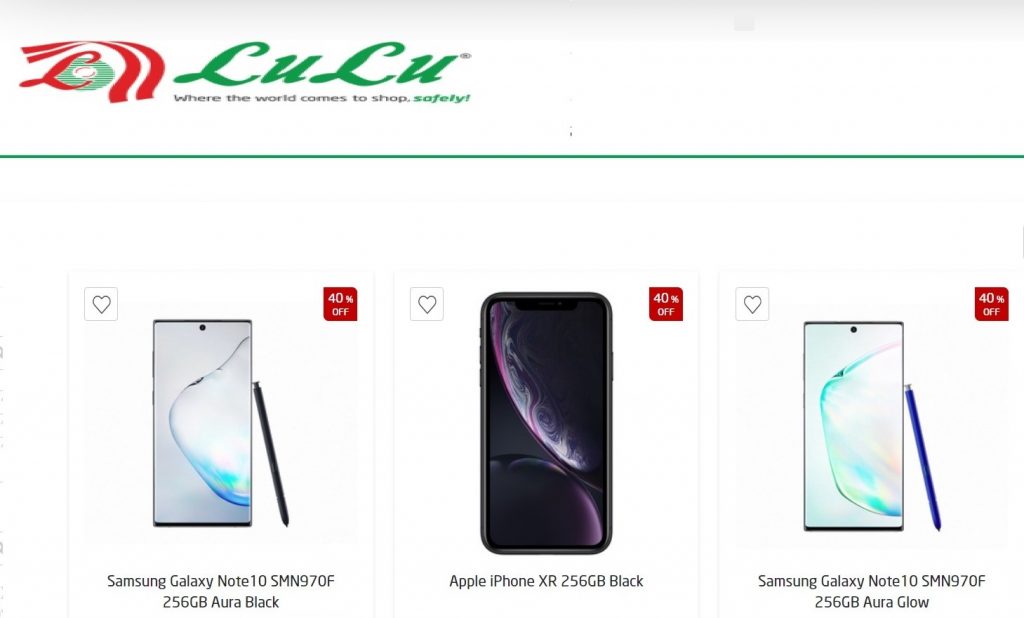Click the green divider line under header
Image resolution: width=1024 pixels, height=618 pixels.
pyautogui.click(x=512, y=156)
